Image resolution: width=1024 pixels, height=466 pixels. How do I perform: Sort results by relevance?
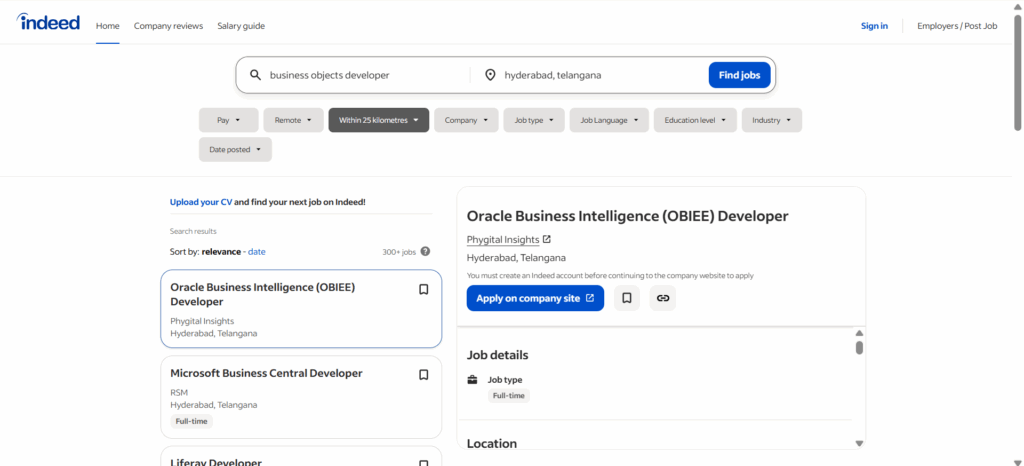click(221, 251)
